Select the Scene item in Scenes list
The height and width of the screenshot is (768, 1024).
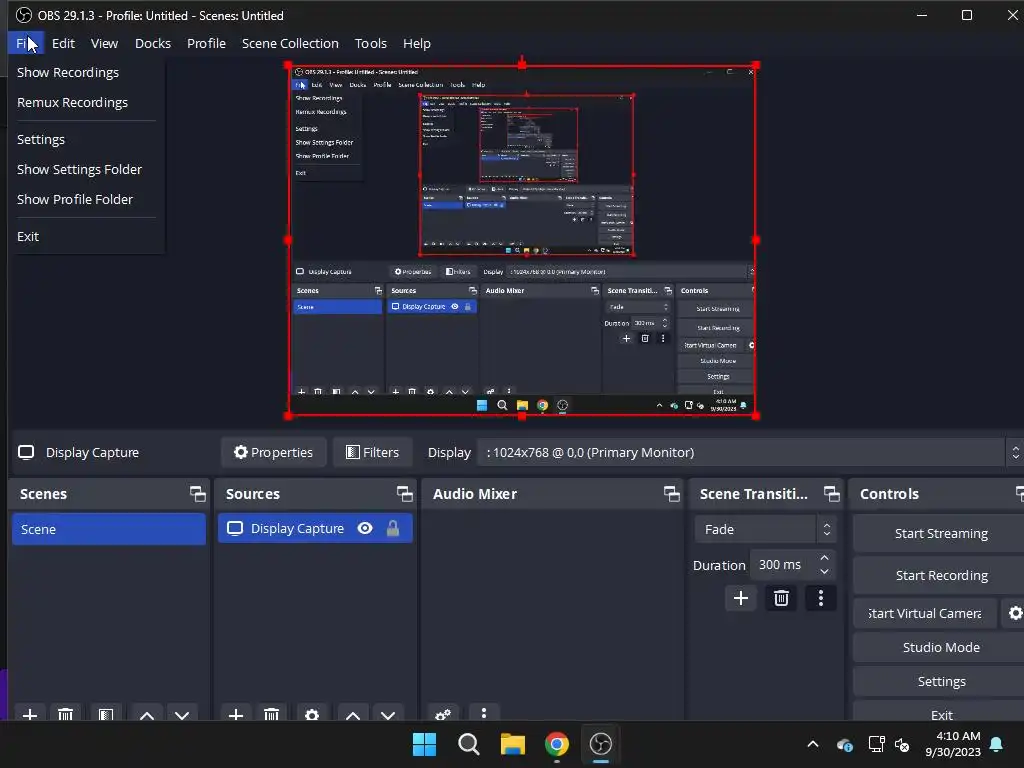pos(108,529)
